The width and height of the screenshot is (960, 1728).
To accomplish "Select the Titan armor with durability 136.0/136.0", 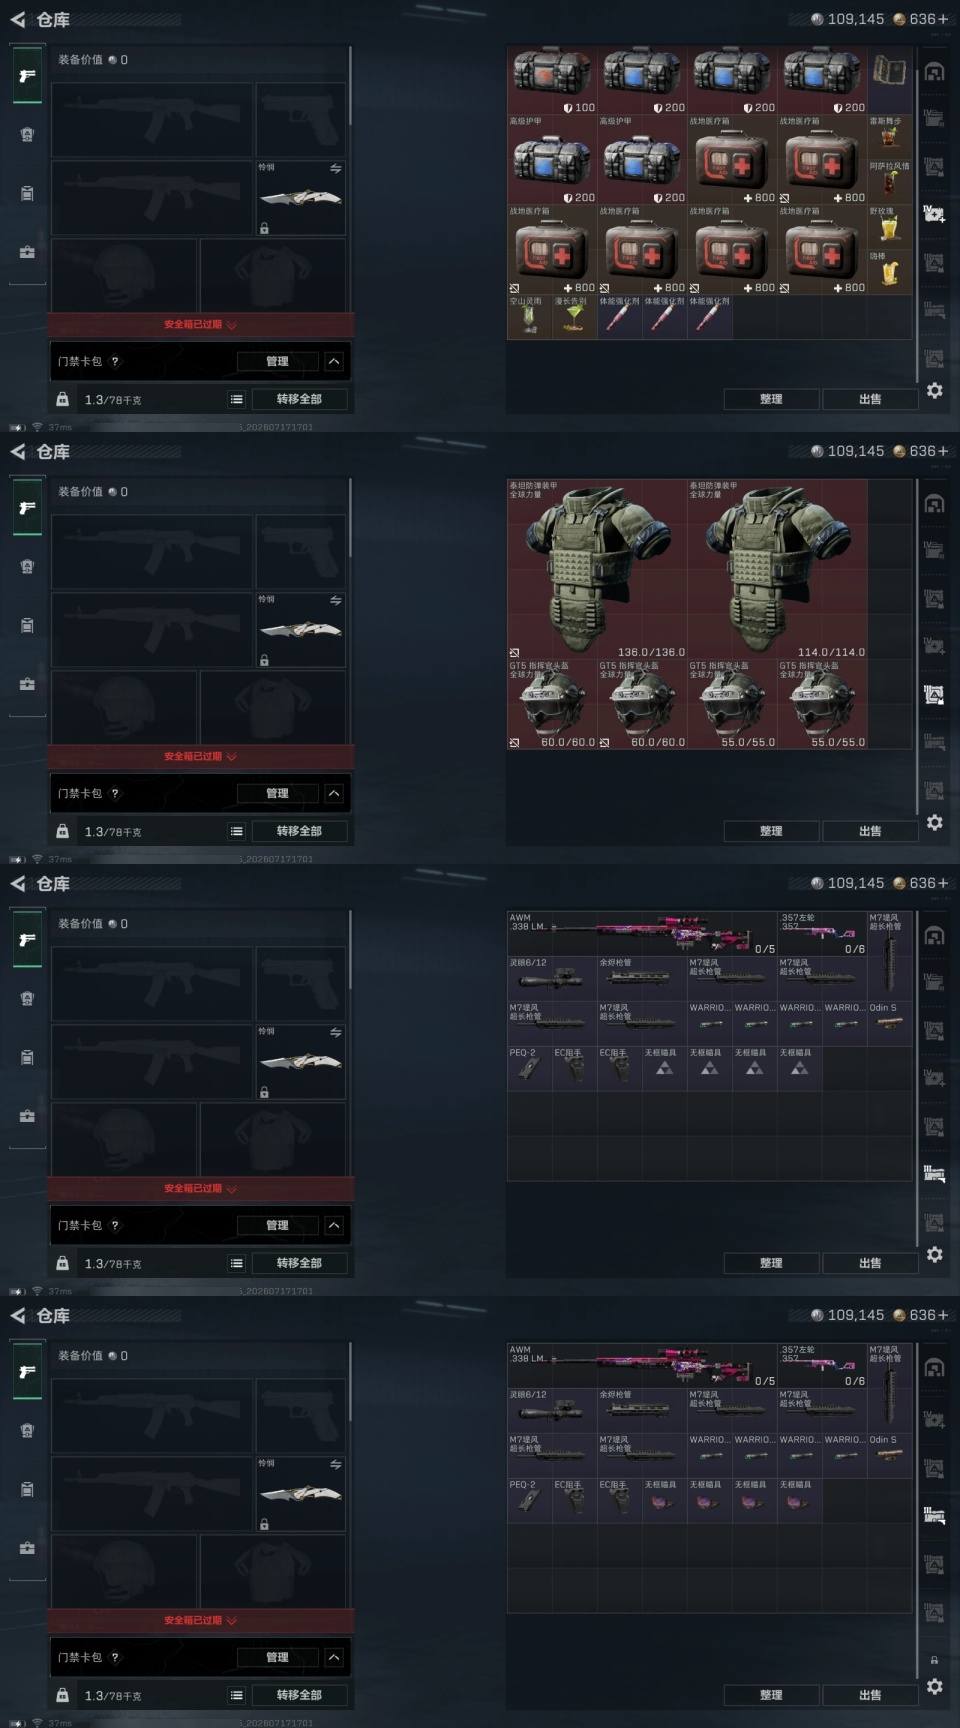I will (597, 568).
